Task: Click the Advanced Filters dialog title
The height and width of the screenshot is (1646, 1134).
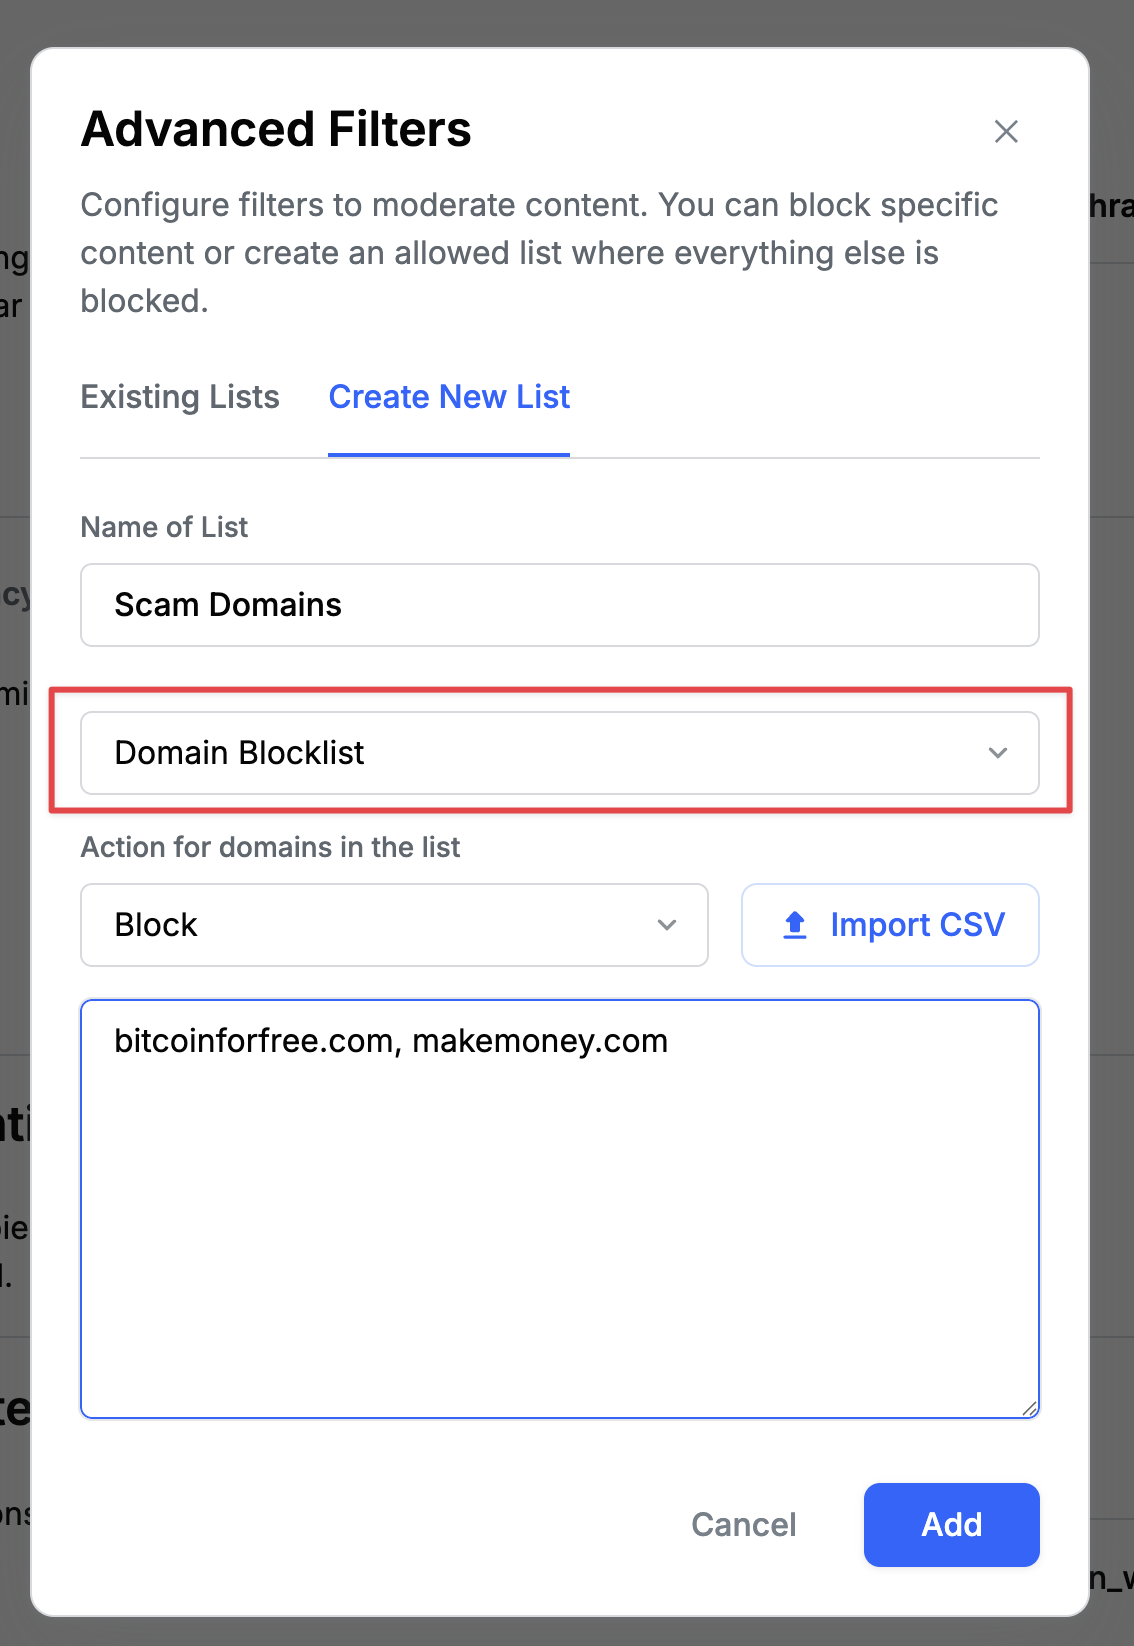Action: tap(276, 129)
